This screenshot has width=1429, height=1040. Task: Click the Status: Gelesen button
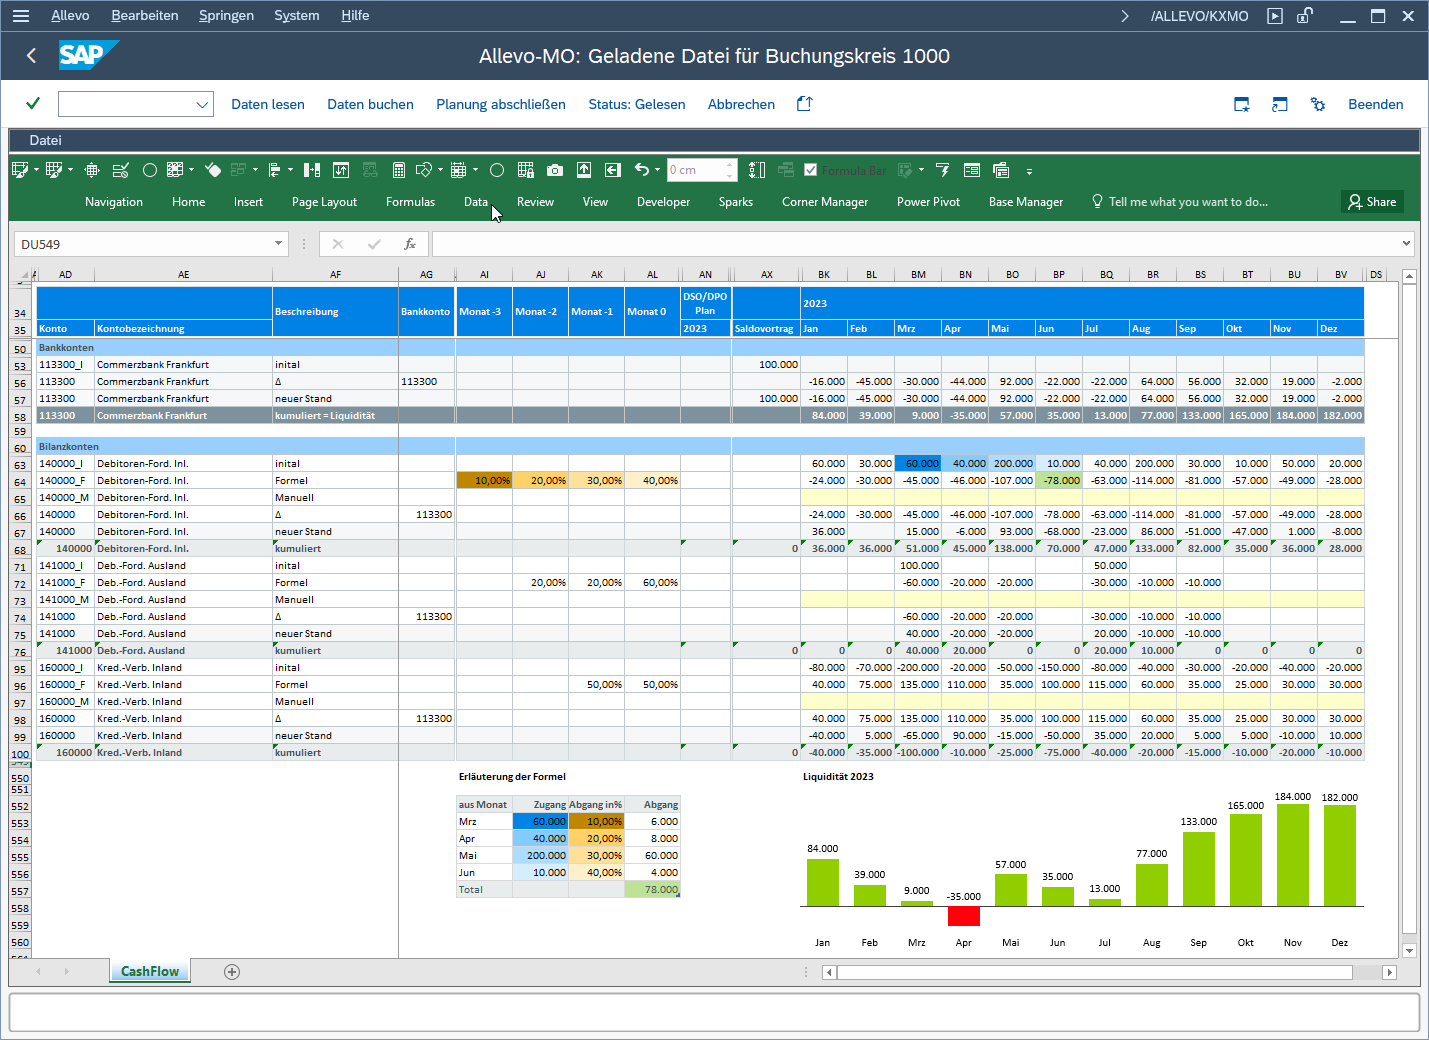coord(637,104)
